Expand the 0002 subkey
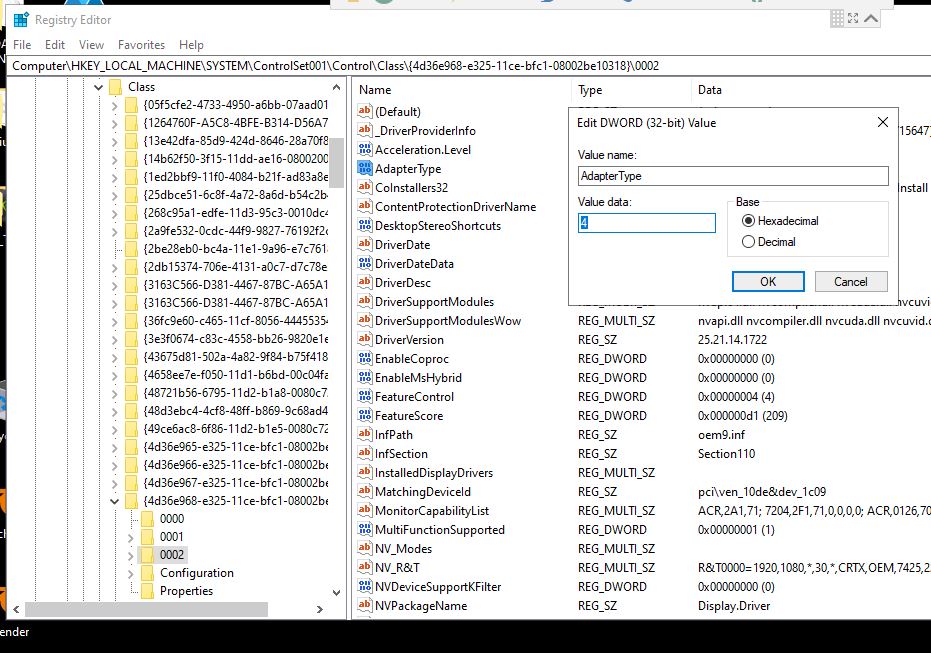The height and width of the screenshot is (653, 931). point(131,556)
